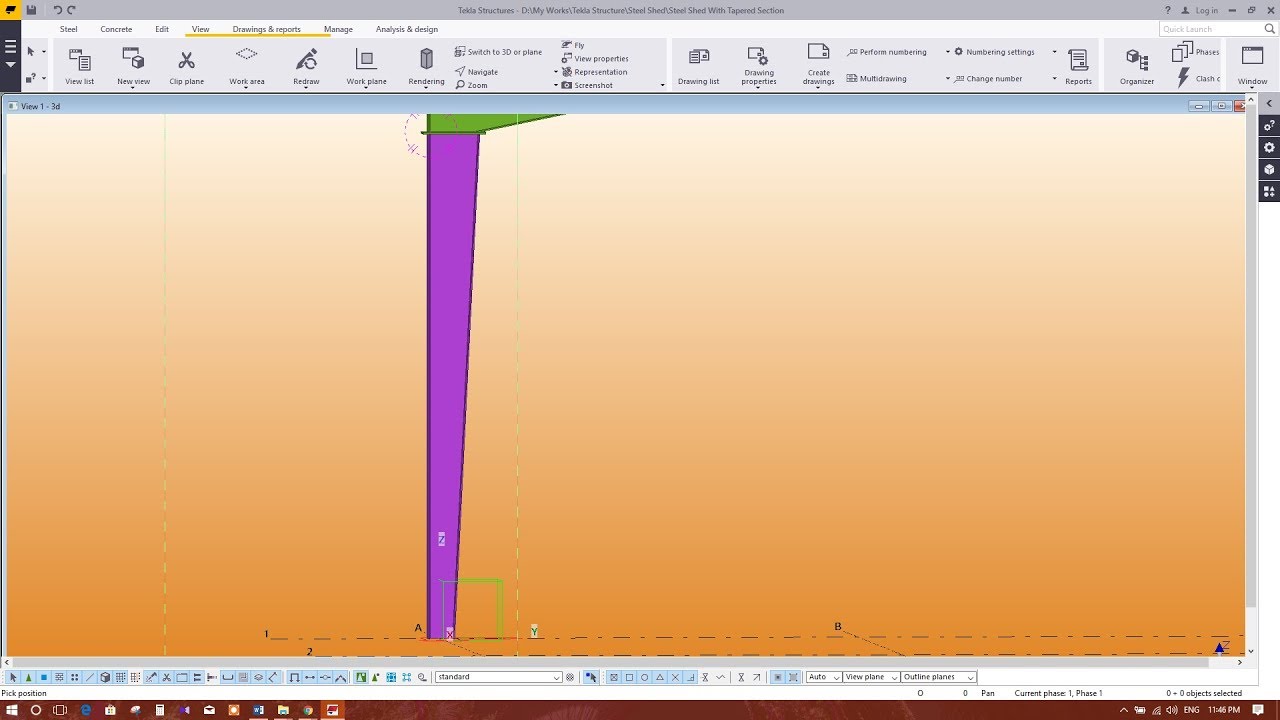1280x720 pixels.
Task: Switch to the Analysis & design tab
Action: pyautogui.click(x=406, y=29)
